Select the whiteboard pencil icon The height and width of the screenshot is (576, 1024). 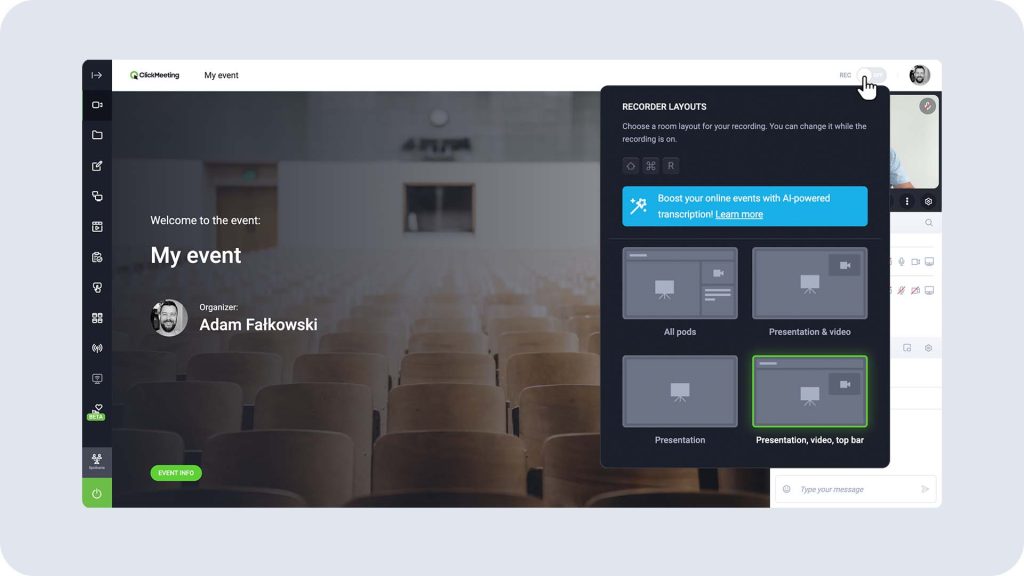[97, 166]
